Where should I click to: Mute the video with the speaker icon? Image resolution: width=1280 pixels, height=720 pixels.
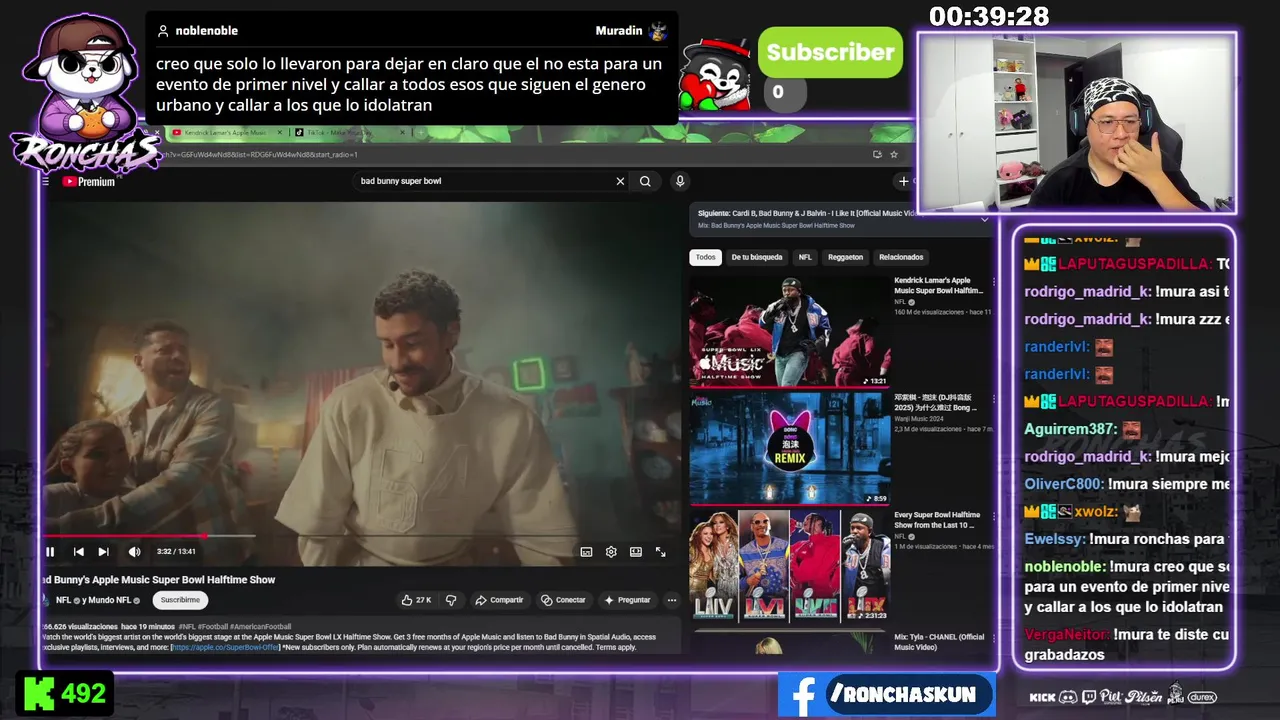pyautogui.click(x=134, y=552)
